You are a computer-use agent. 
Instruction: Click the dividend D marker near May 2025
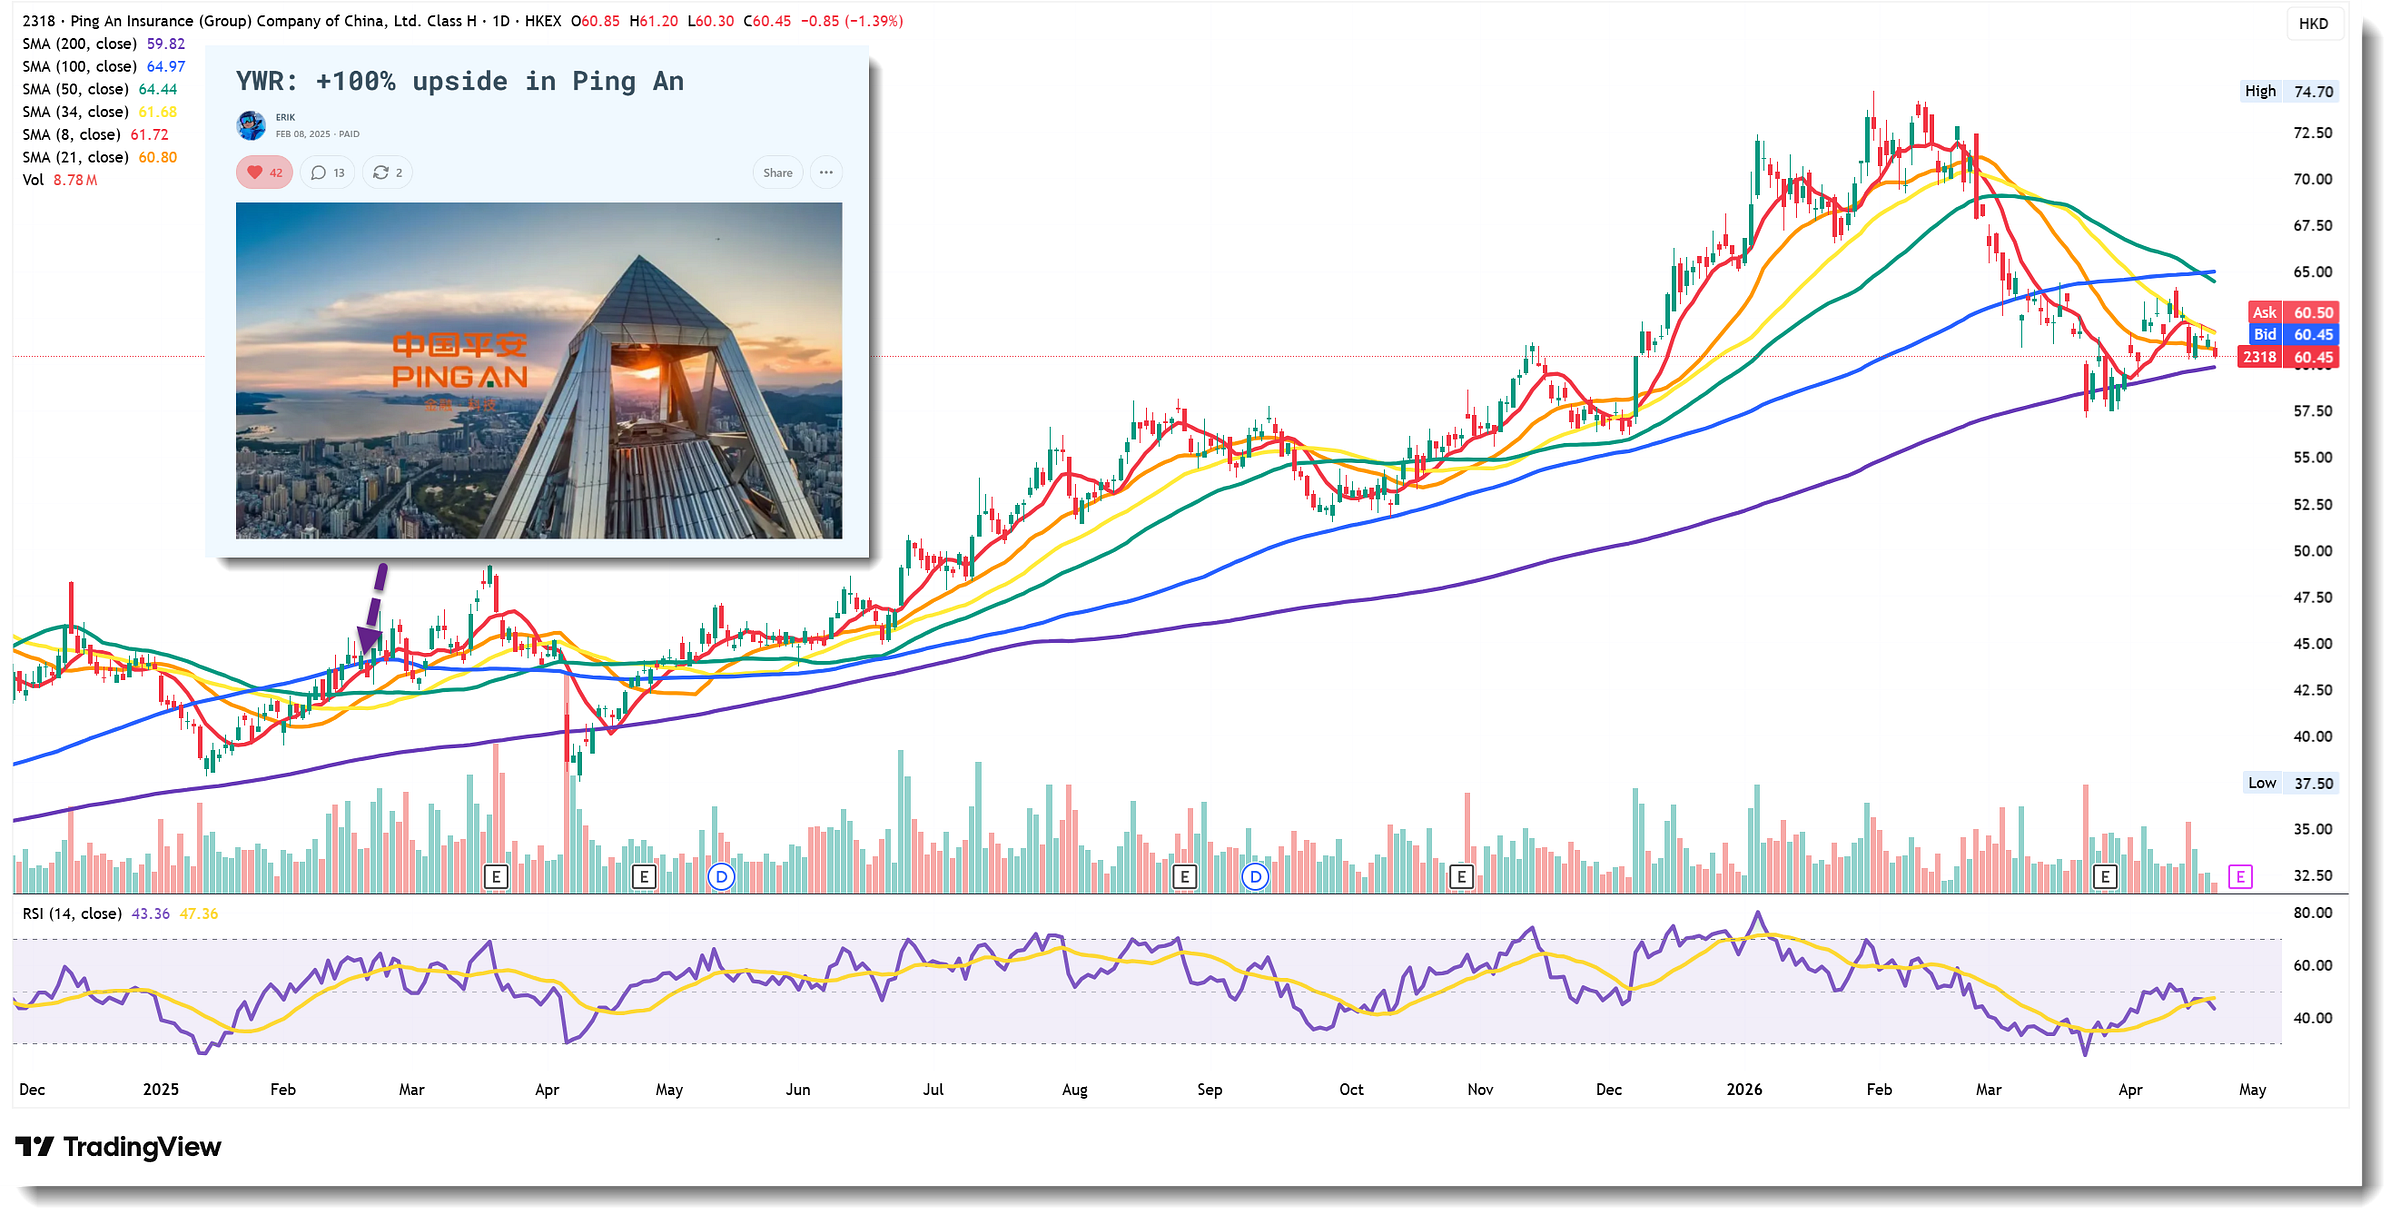[x=721, y=877]
